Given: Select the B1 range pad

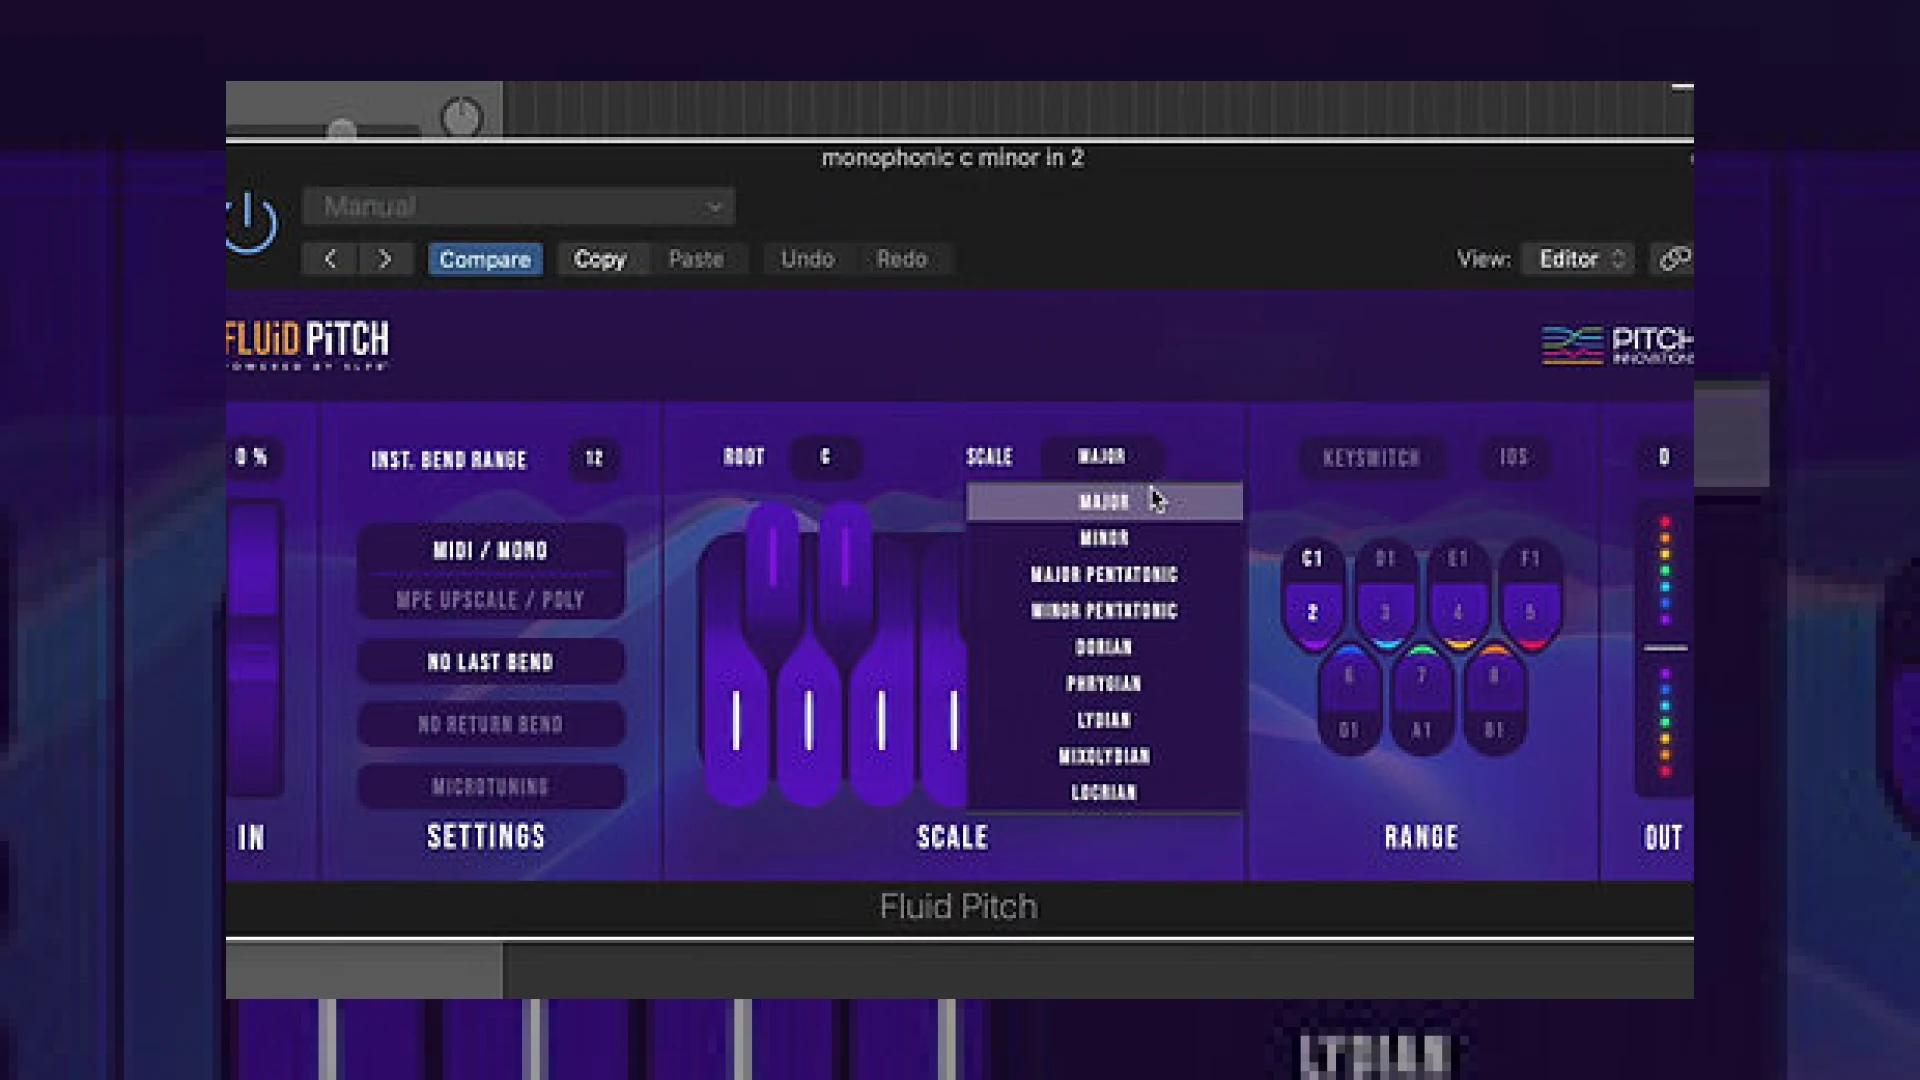Looking at the screenshot, I should point(1494,700).
